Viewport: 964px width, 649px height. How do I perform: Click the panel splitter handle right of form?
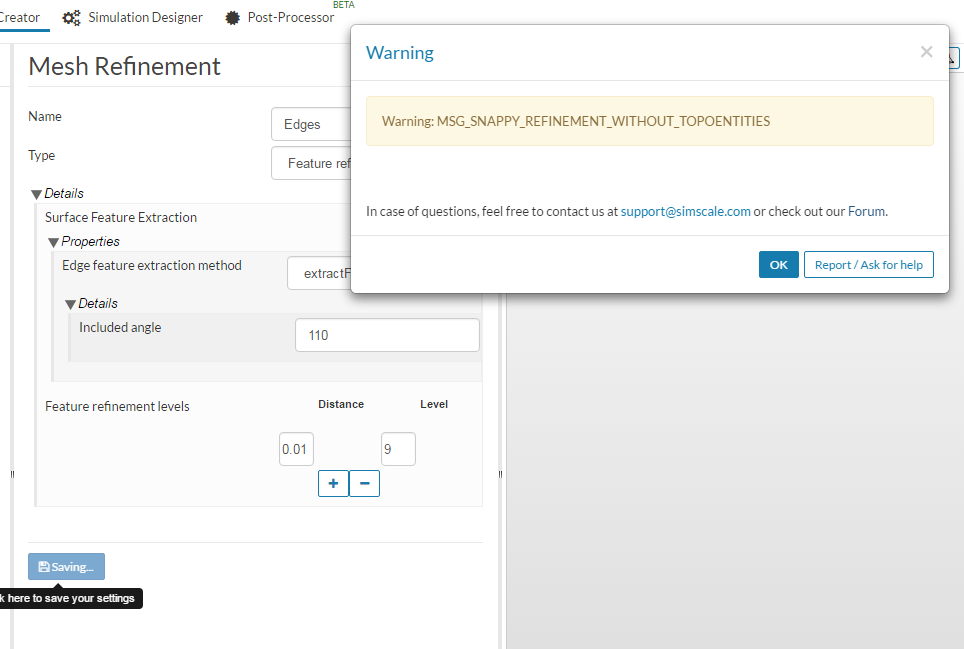coord(500,474)
